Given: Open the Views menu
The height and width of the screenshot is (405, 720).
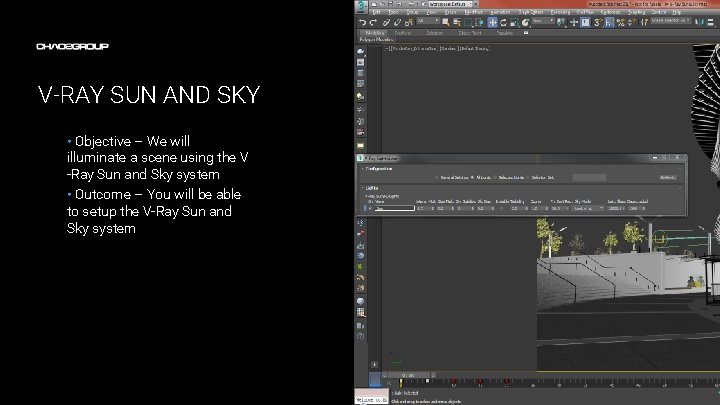Looking at the screenshot, I should pyautogui.click(x=431, y=12).
